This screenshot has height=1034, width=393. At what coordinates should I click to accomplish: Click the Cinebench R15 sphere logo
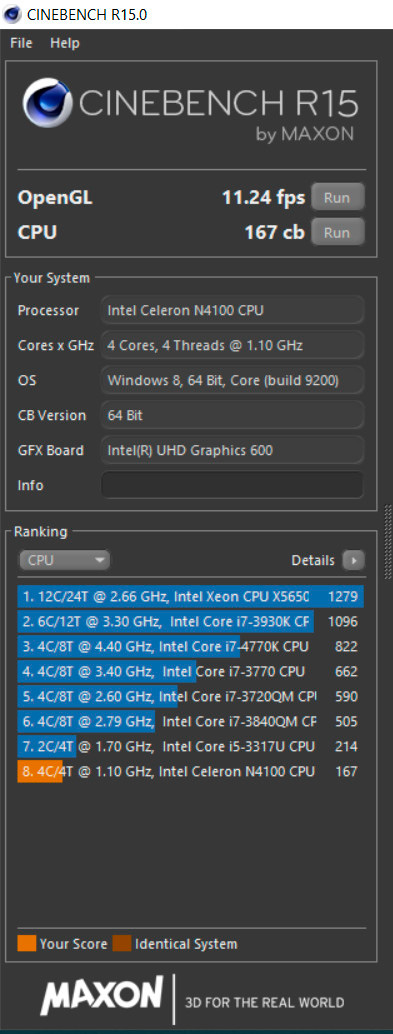coord(49,104)
